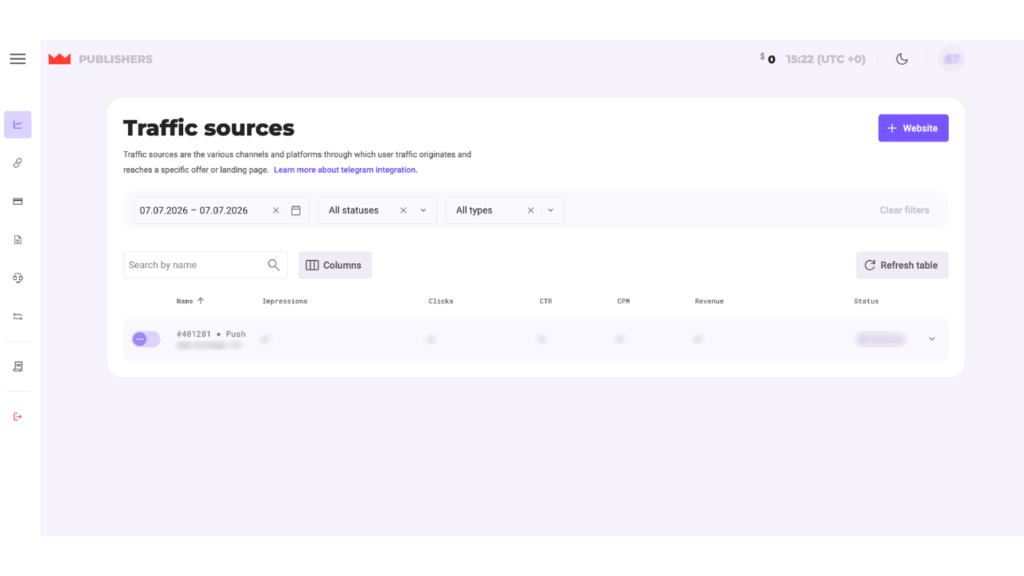This screenshot has height=576, width=1024.
Task: Click the red logout icon
Action: coord(18,417)
